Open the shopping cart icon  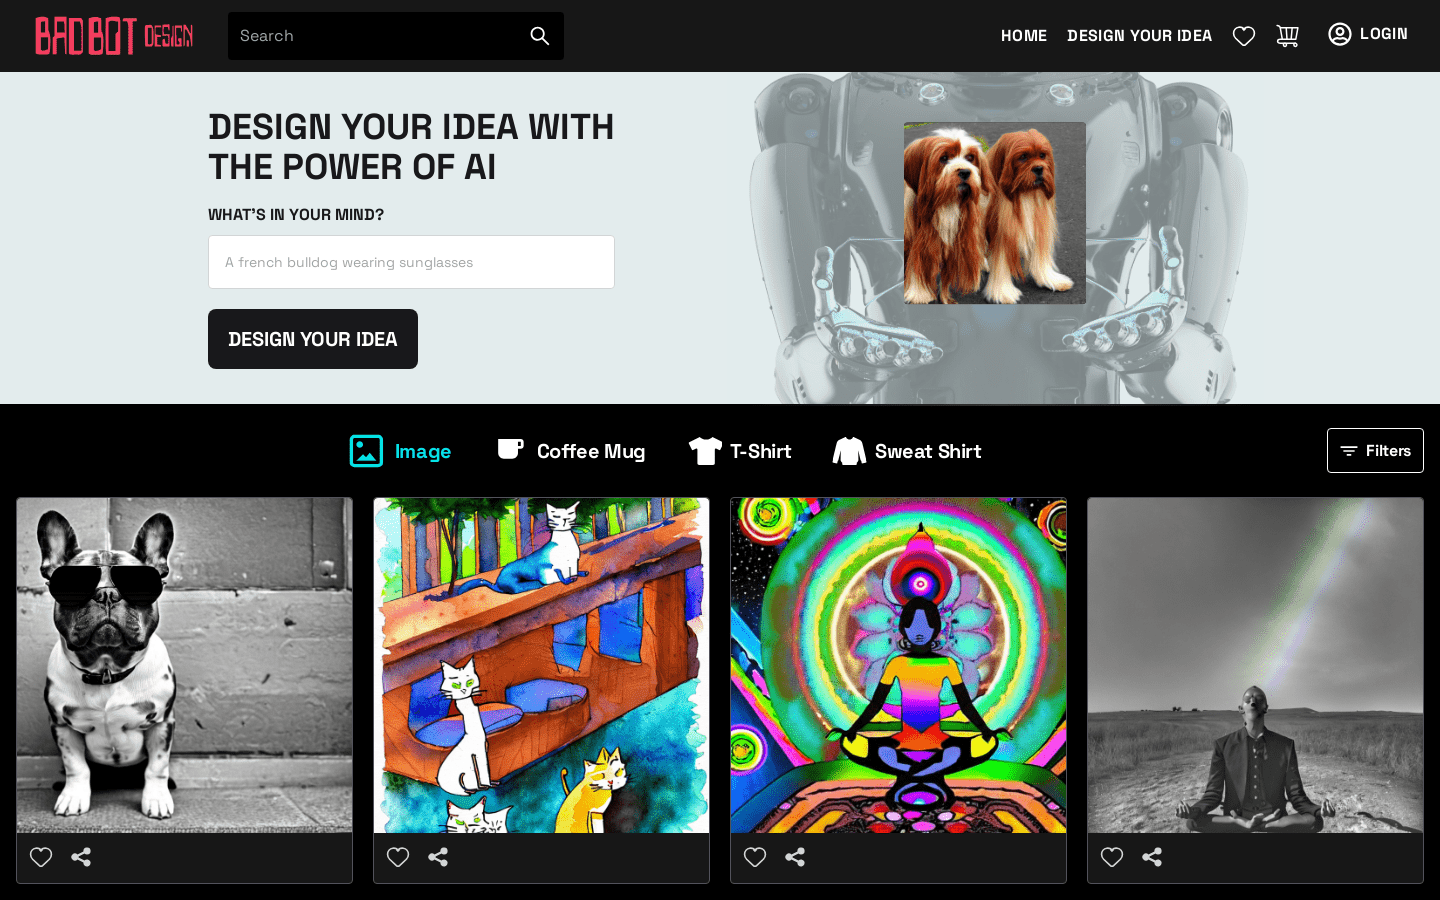(x=1287, y=36)
